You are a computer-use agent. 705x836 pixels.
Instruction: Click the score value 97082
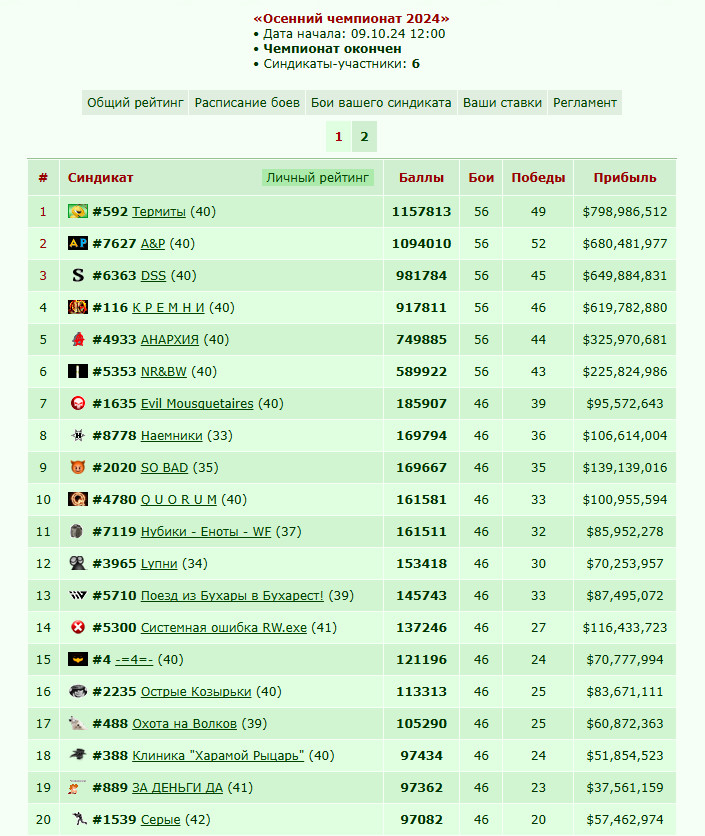(421, 819)
